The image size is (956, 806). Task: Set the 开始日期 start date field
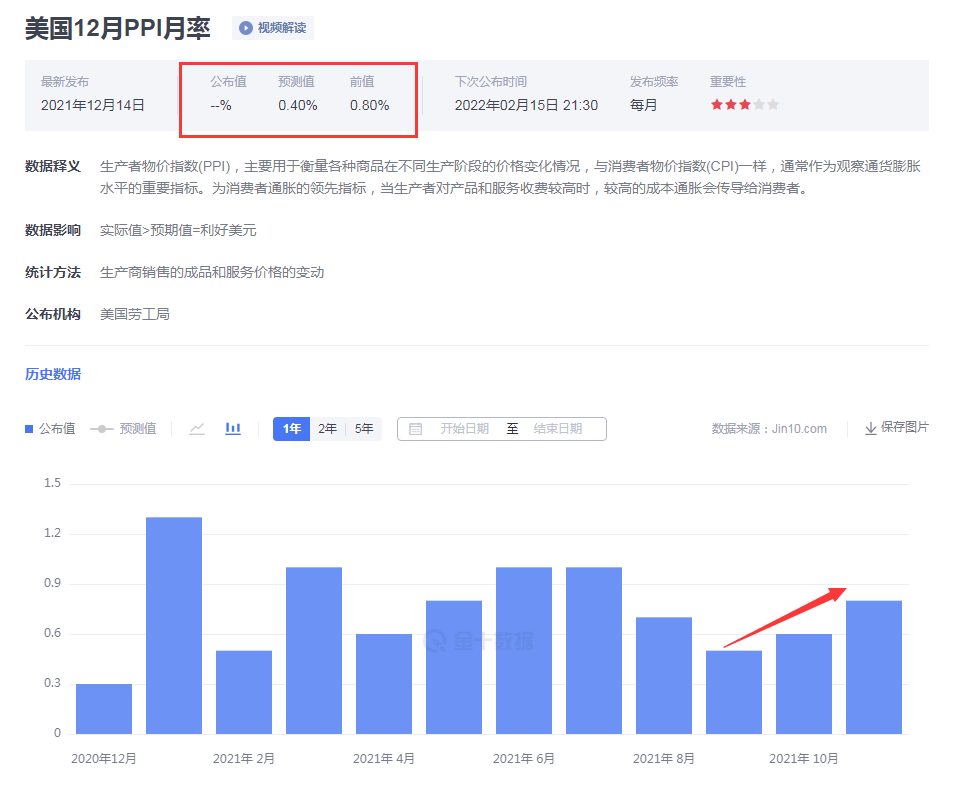coord(465,429)
